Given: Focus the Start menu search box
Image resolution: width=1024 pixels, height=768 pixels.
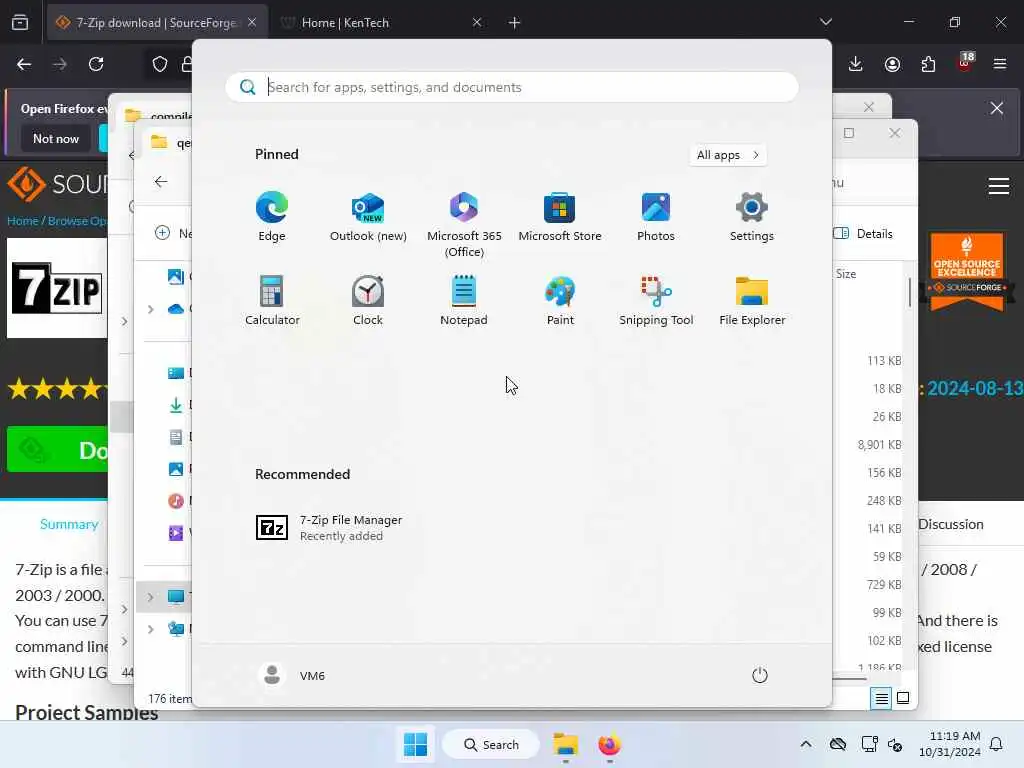Looking at the screenshot, I should pos(512,87).
